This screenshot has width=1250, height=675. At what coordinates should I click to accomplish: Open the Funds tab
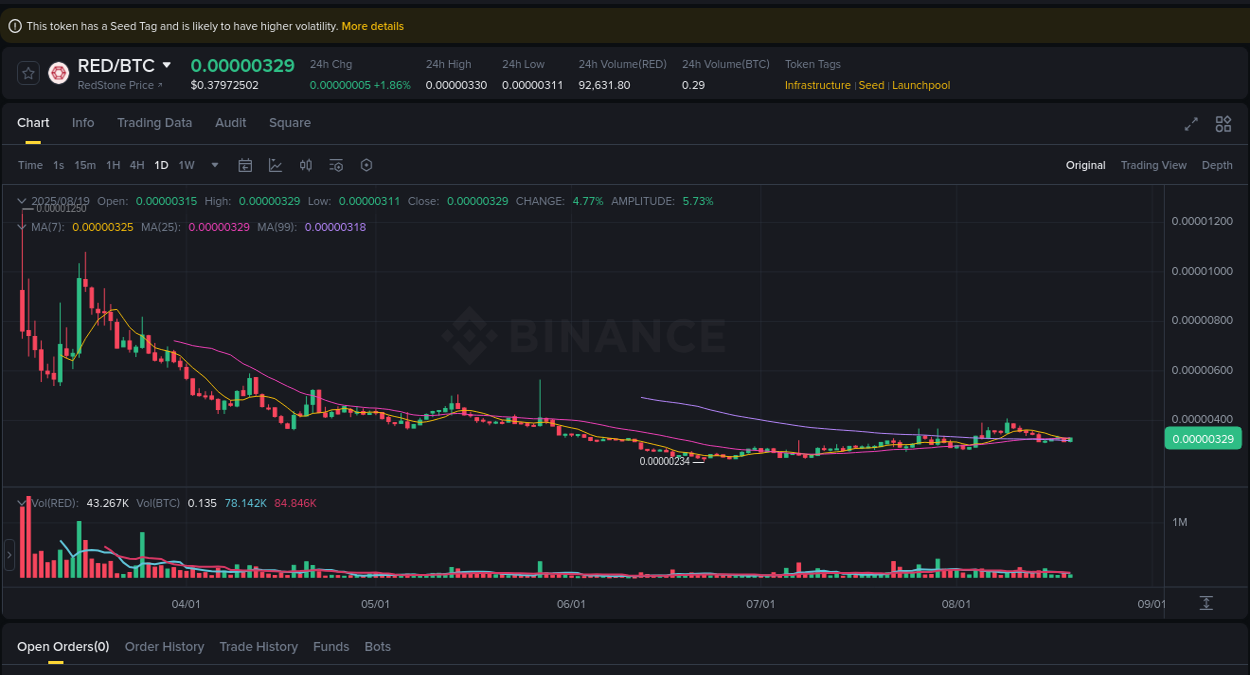(331, 647)
